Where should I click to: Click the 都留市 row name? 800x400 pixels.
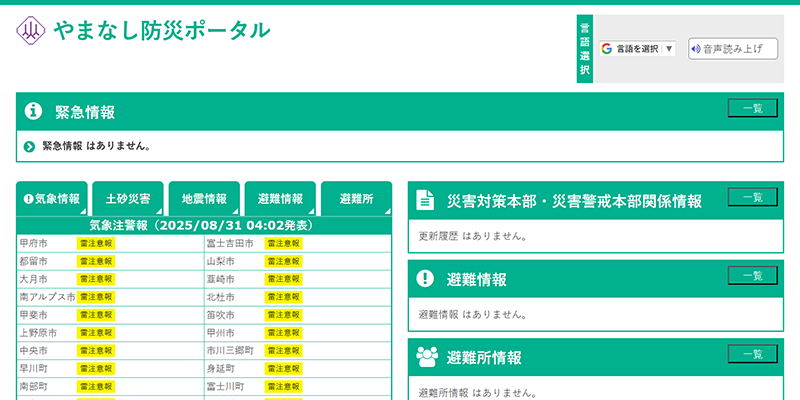(x=33, y=261)
